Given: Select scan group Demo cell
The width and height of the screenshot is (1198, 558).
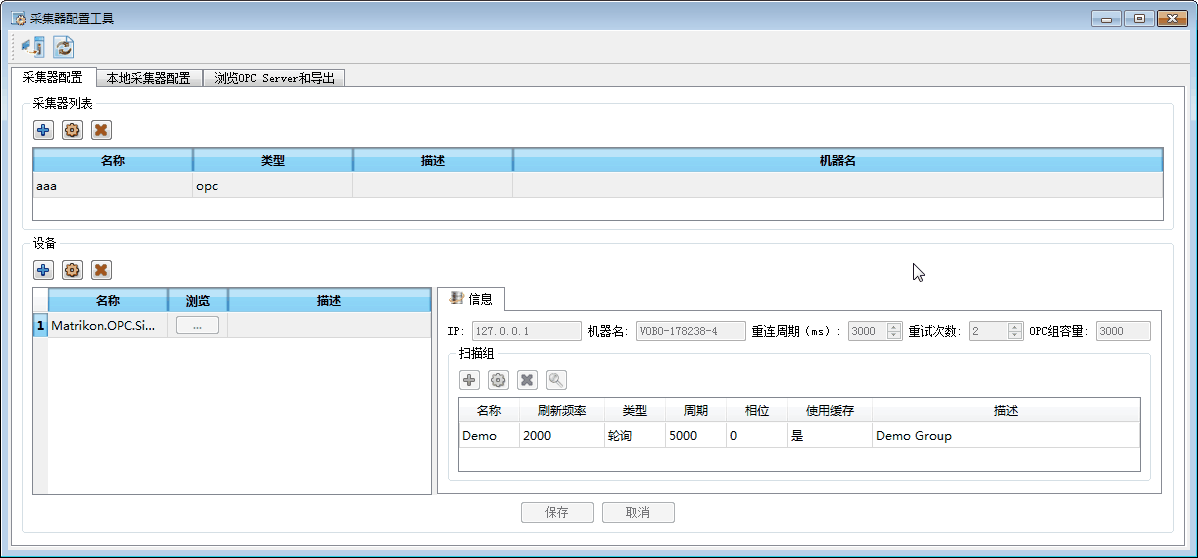Looking at the screenshot, I should 489,436.
